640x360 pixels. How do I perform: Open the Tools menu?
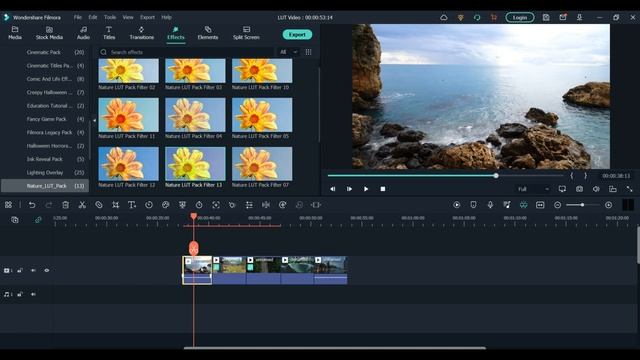click(110, 17)
